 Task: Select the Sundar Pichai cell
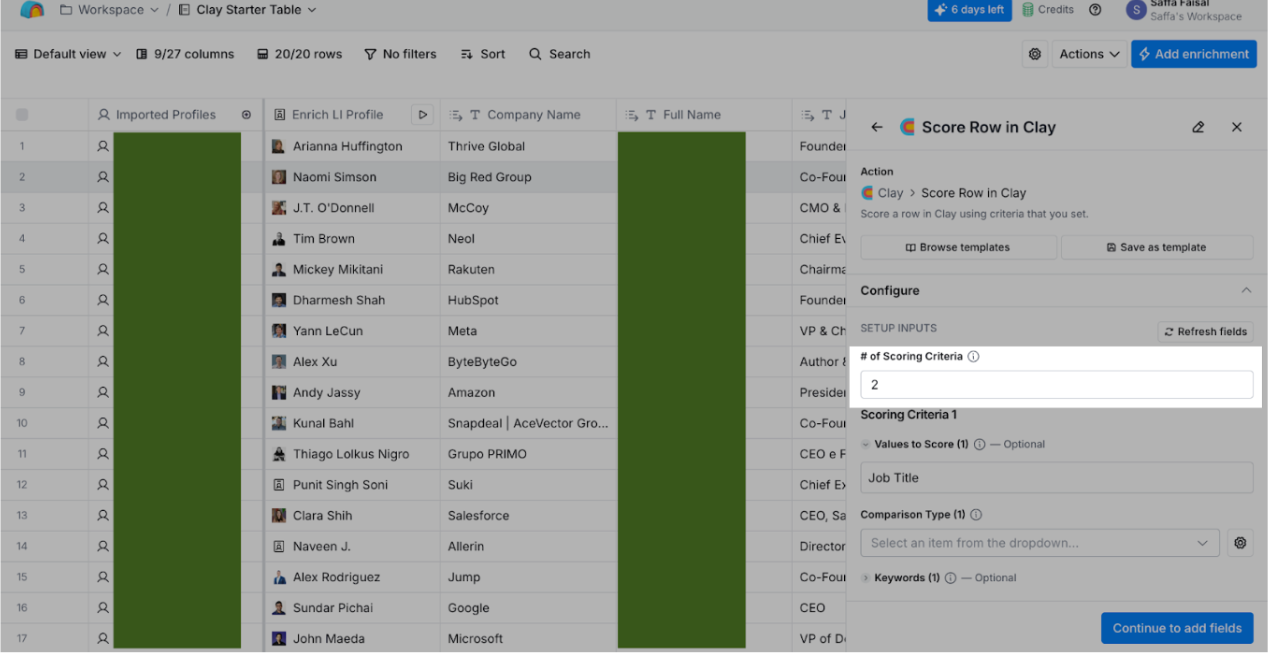352,608
